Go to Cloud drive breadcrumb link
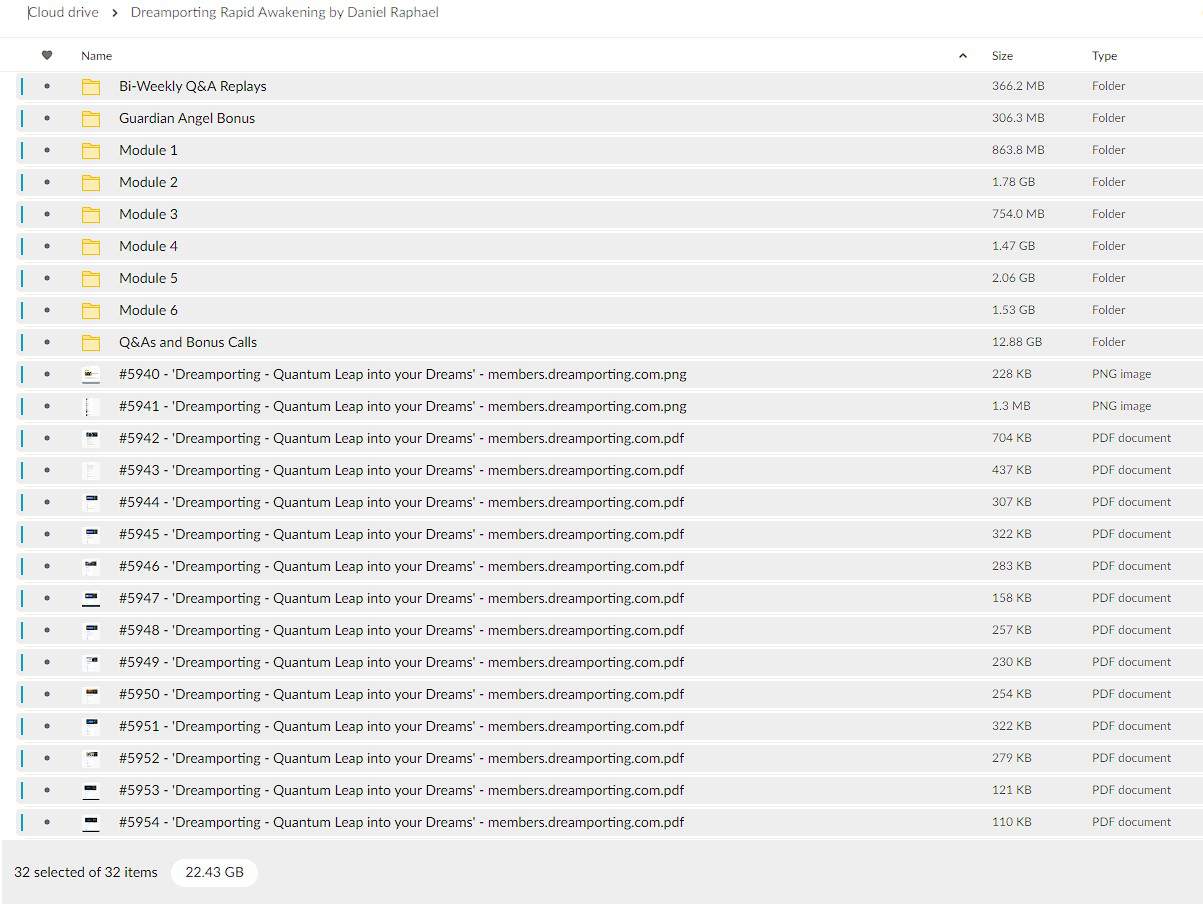Screen dimensions: 1203x904 click(x=64, y=13)
